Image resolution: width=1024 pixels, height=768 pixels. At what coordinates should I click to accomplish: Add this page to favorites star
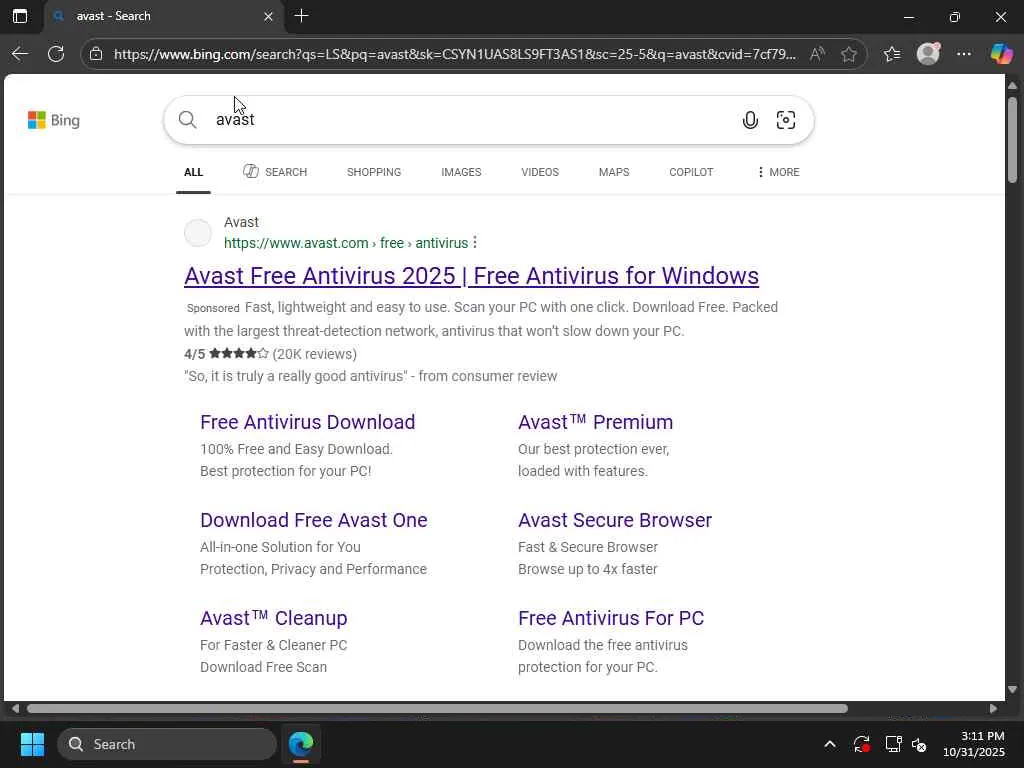click(848, 54)
